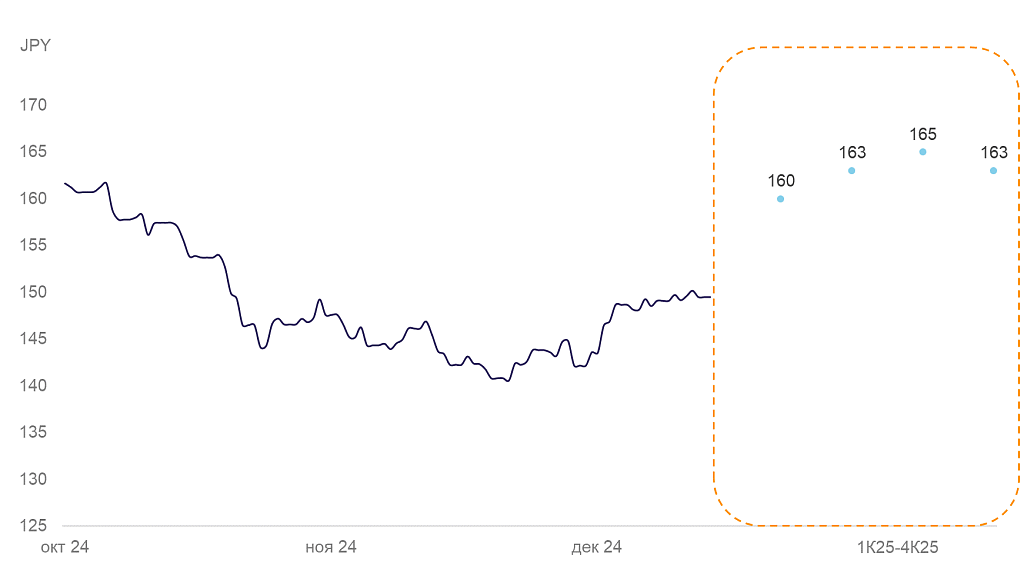Screen dimensions: 1024x579
Task: Select the 125 y-axis label
Action: [35, 526]
